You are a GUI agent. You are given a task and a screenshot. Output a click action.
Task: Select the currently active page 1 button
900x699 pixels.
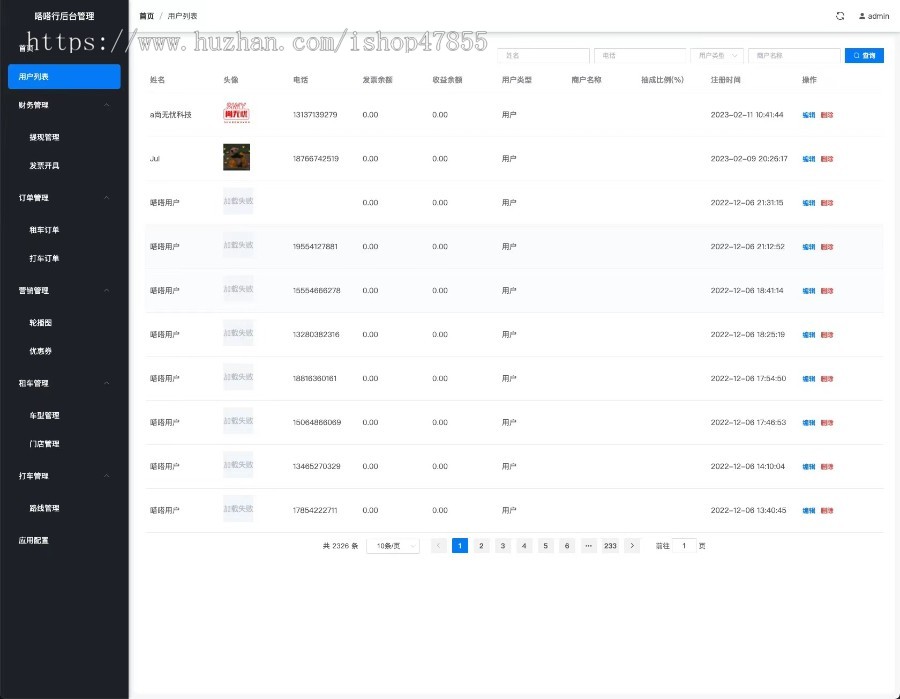click(459, 546)
